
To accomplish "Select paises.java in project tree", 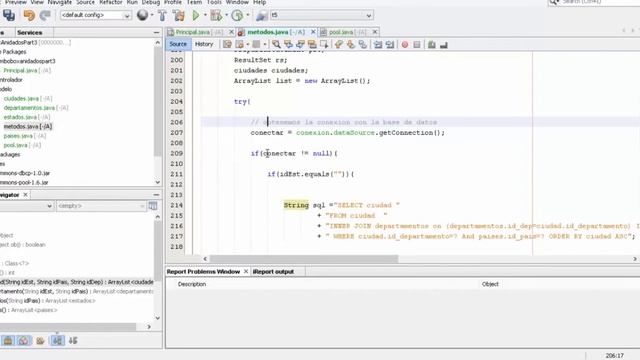I will point(24,136).
